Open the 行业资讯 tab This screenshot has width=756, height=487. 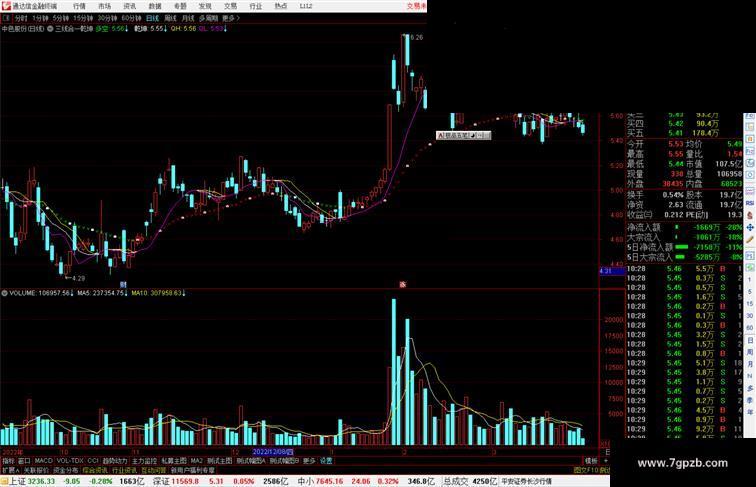click(124, 470)
